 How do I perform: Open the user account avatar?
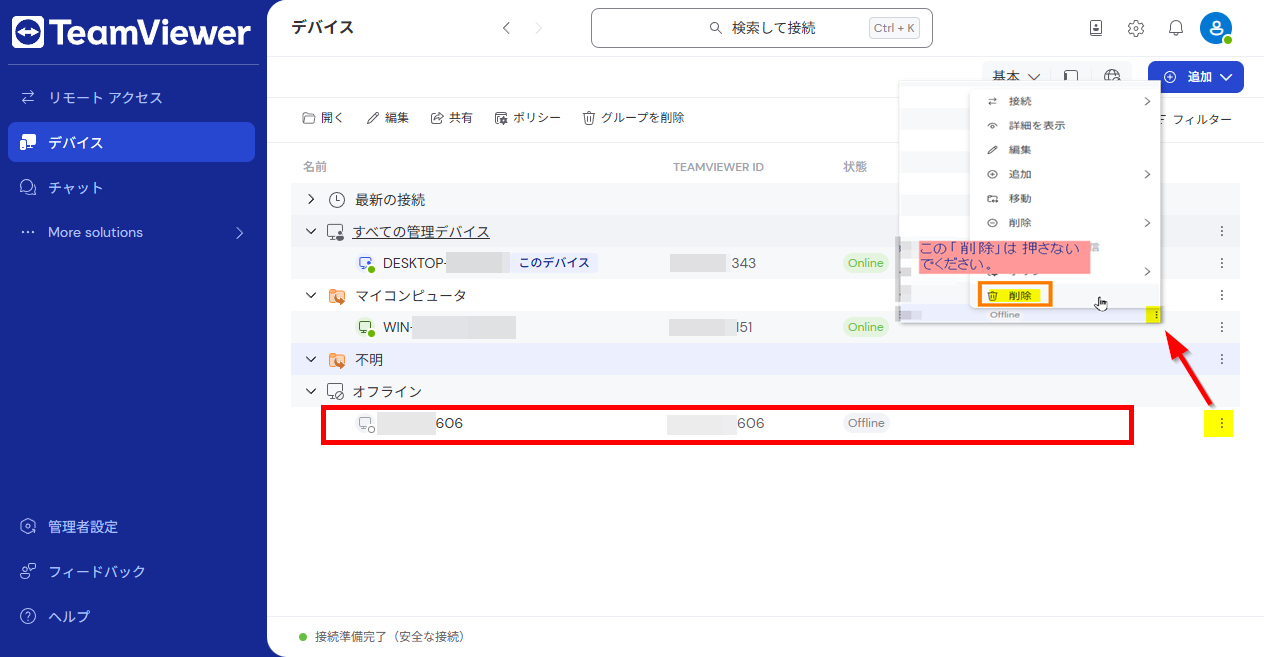pyautogui.click(x=1216, y=28)
